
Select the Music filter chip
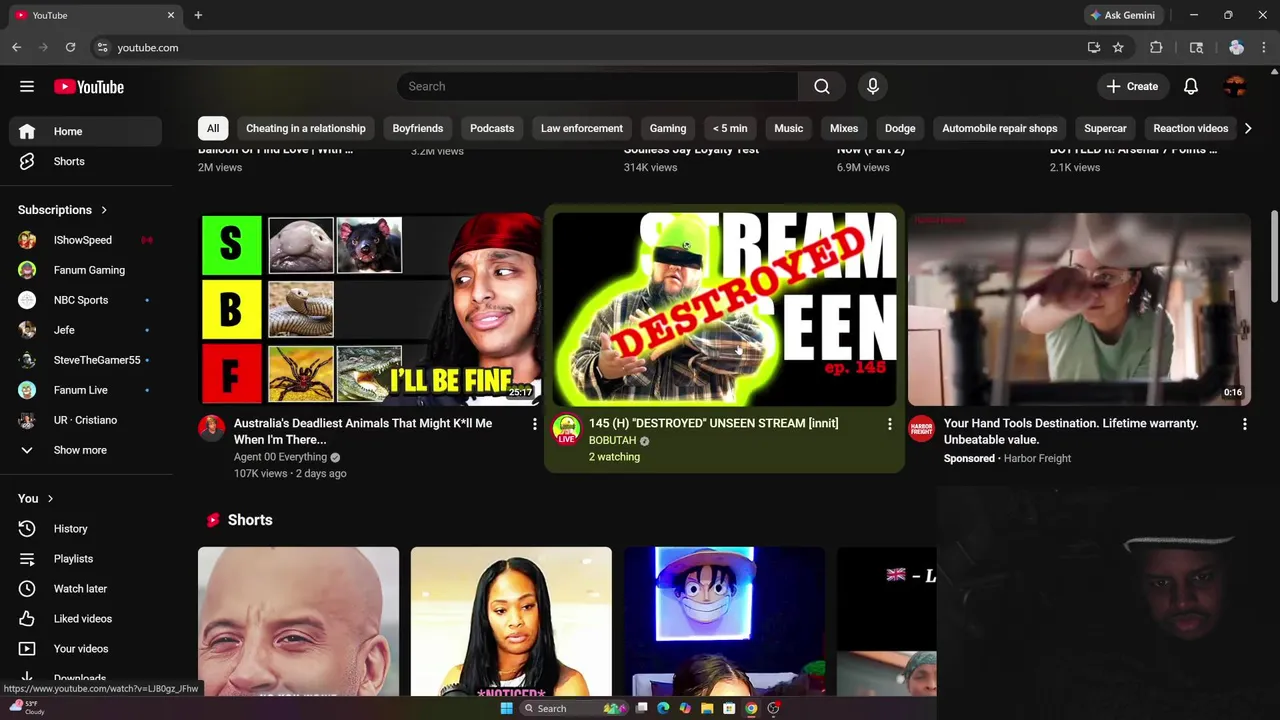789,128
